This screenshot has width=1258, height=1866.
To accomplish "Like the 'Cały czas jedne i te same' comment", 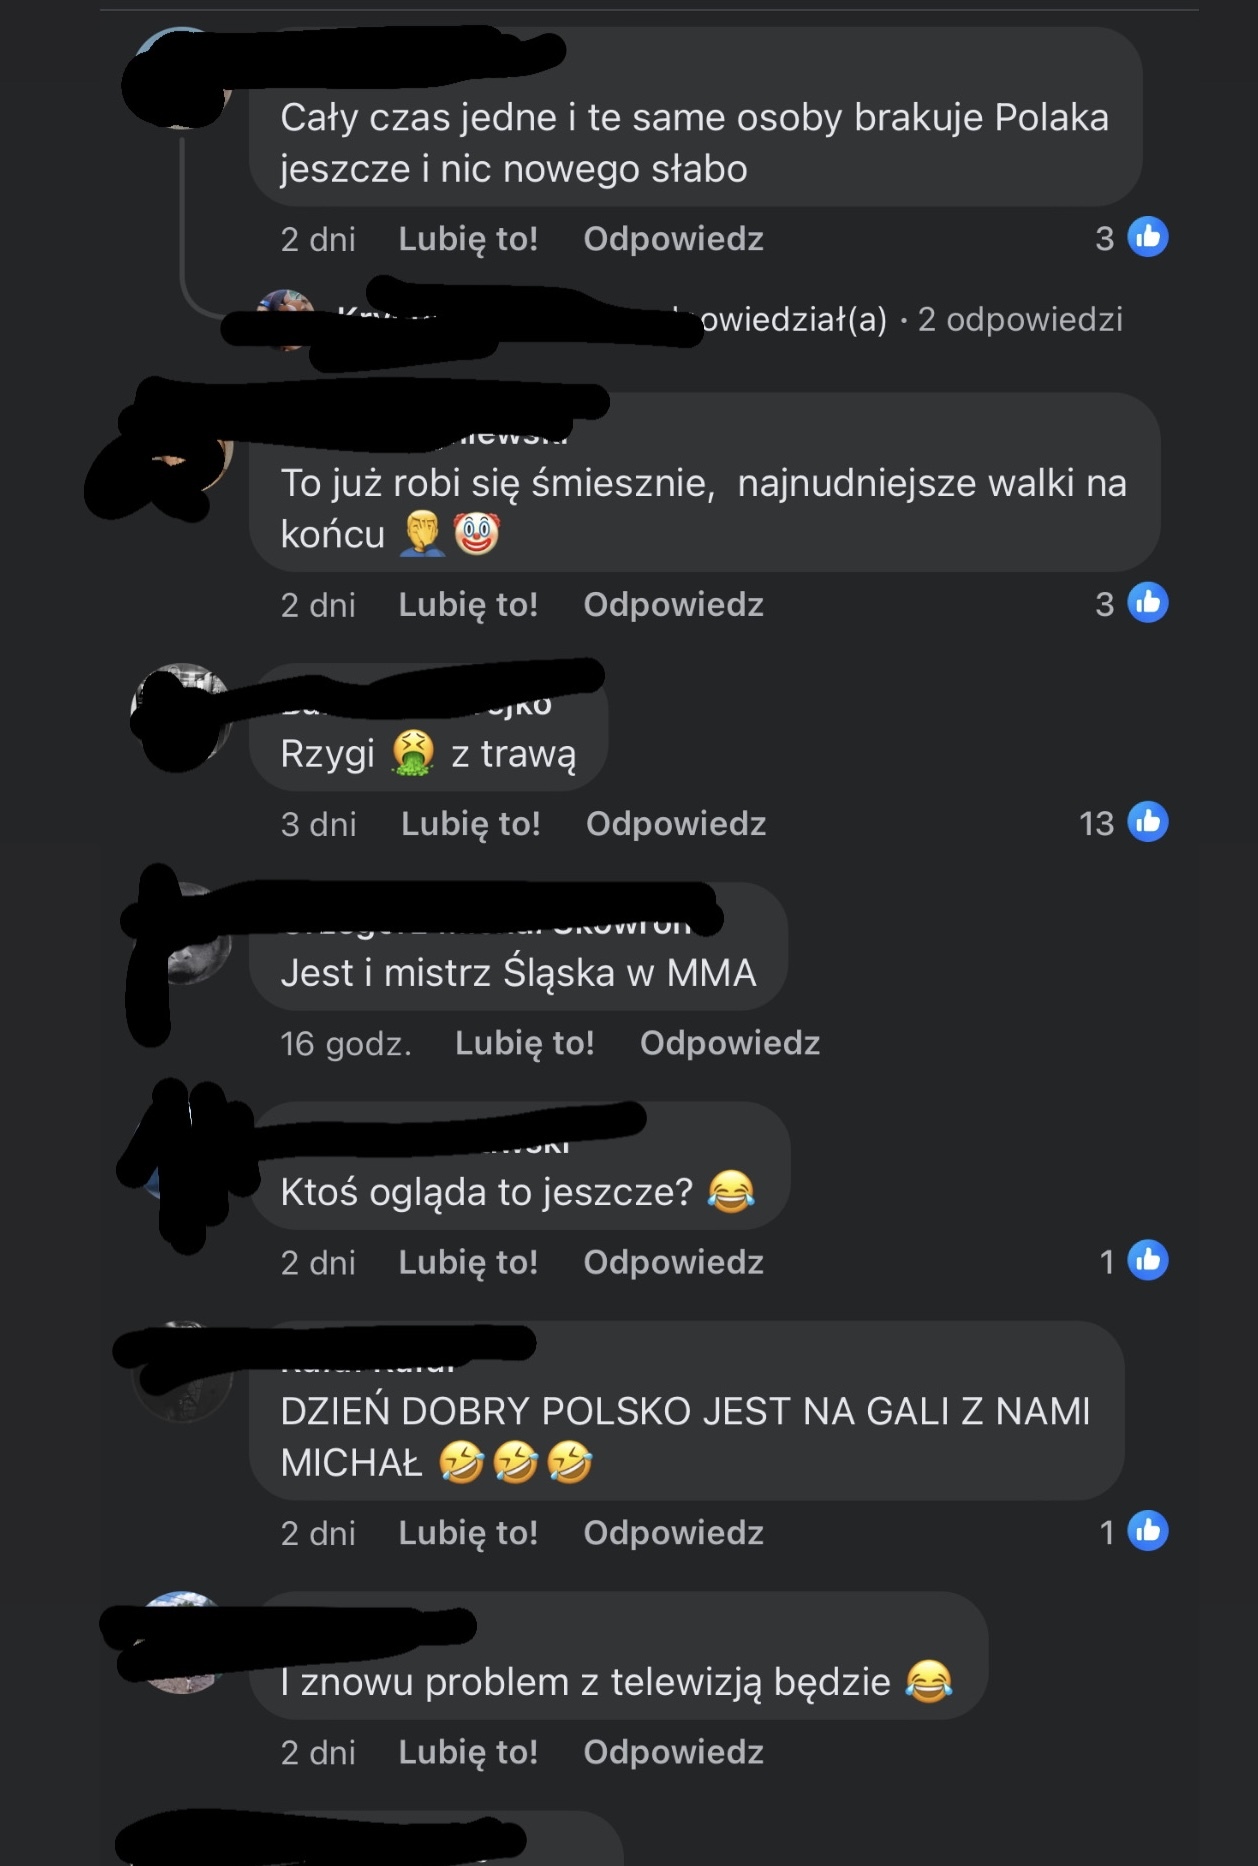I will (x=468, y=238).
